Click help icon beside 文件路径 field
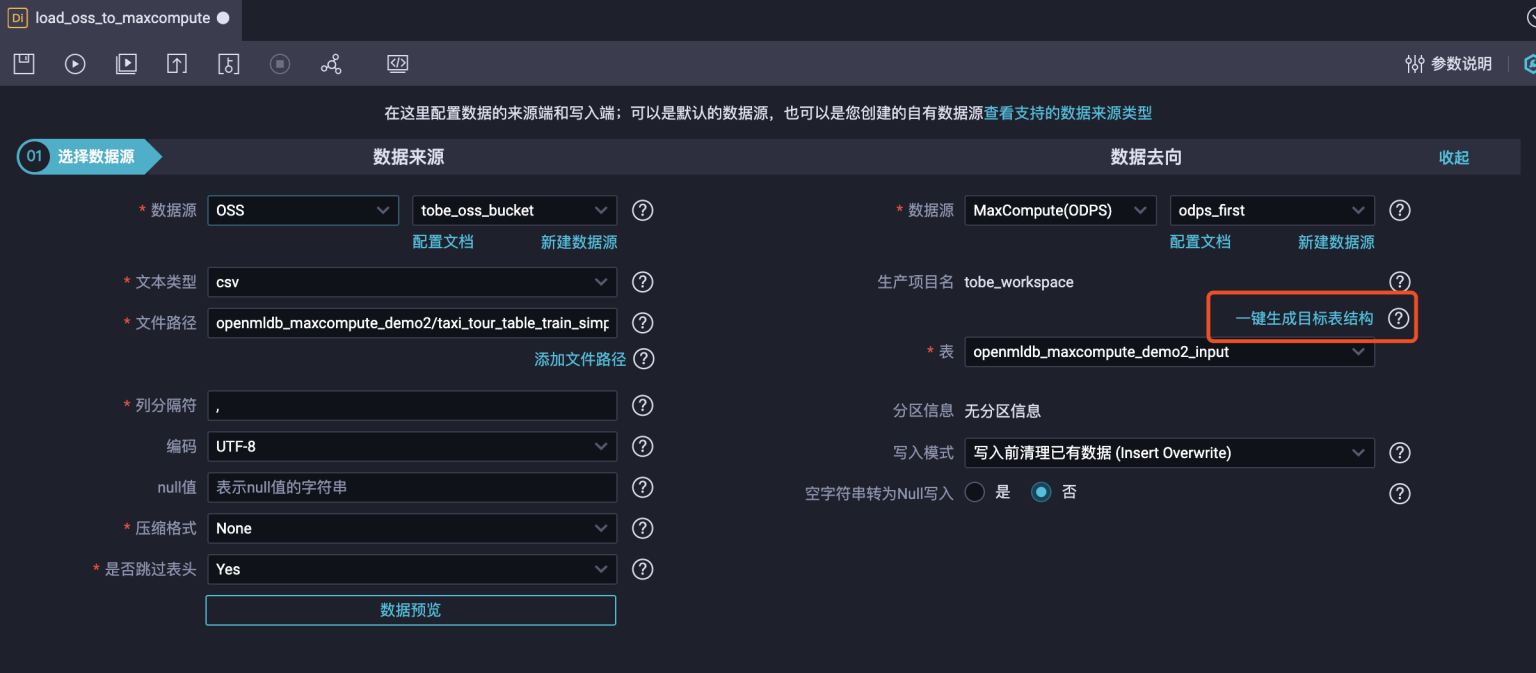Screen dimensions: 1536x673 pos(644,323)
